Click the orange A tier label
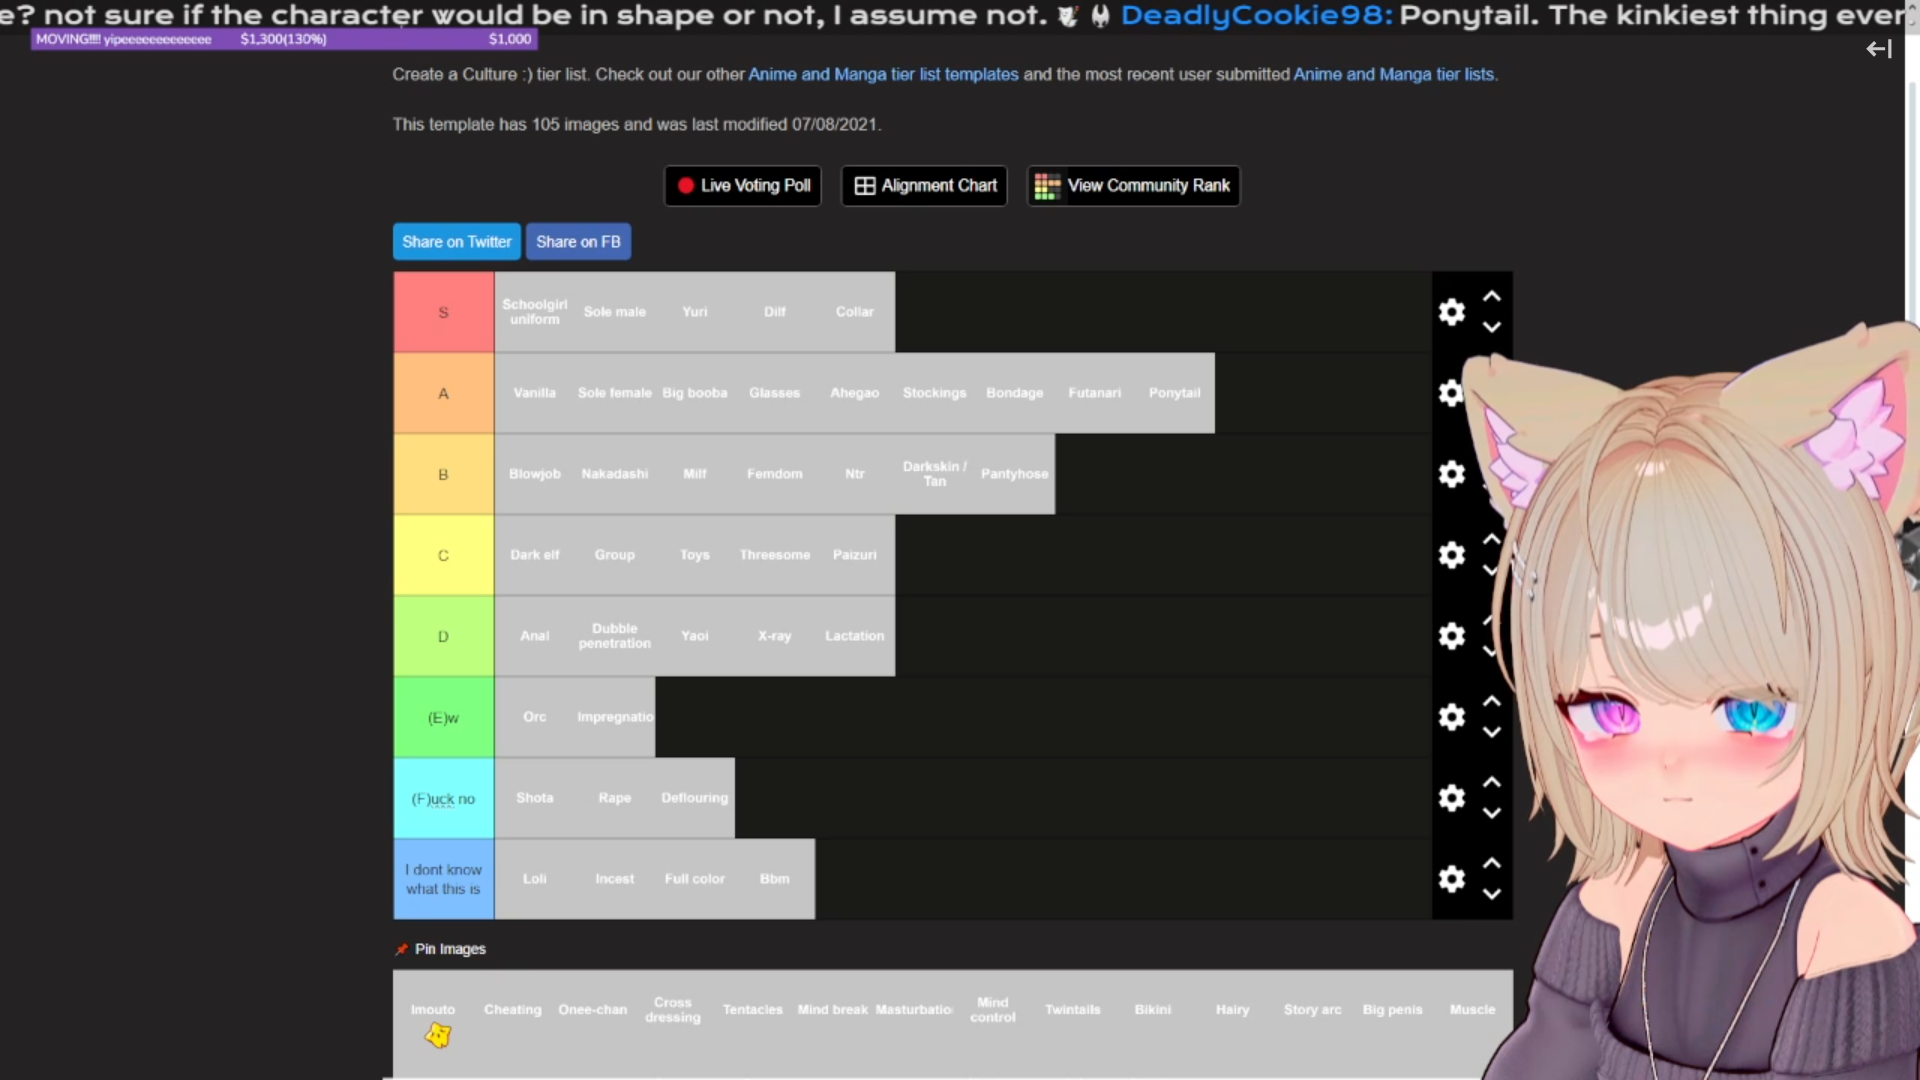The height and width of the screenshot is (1080, 1920). point(443,393)
